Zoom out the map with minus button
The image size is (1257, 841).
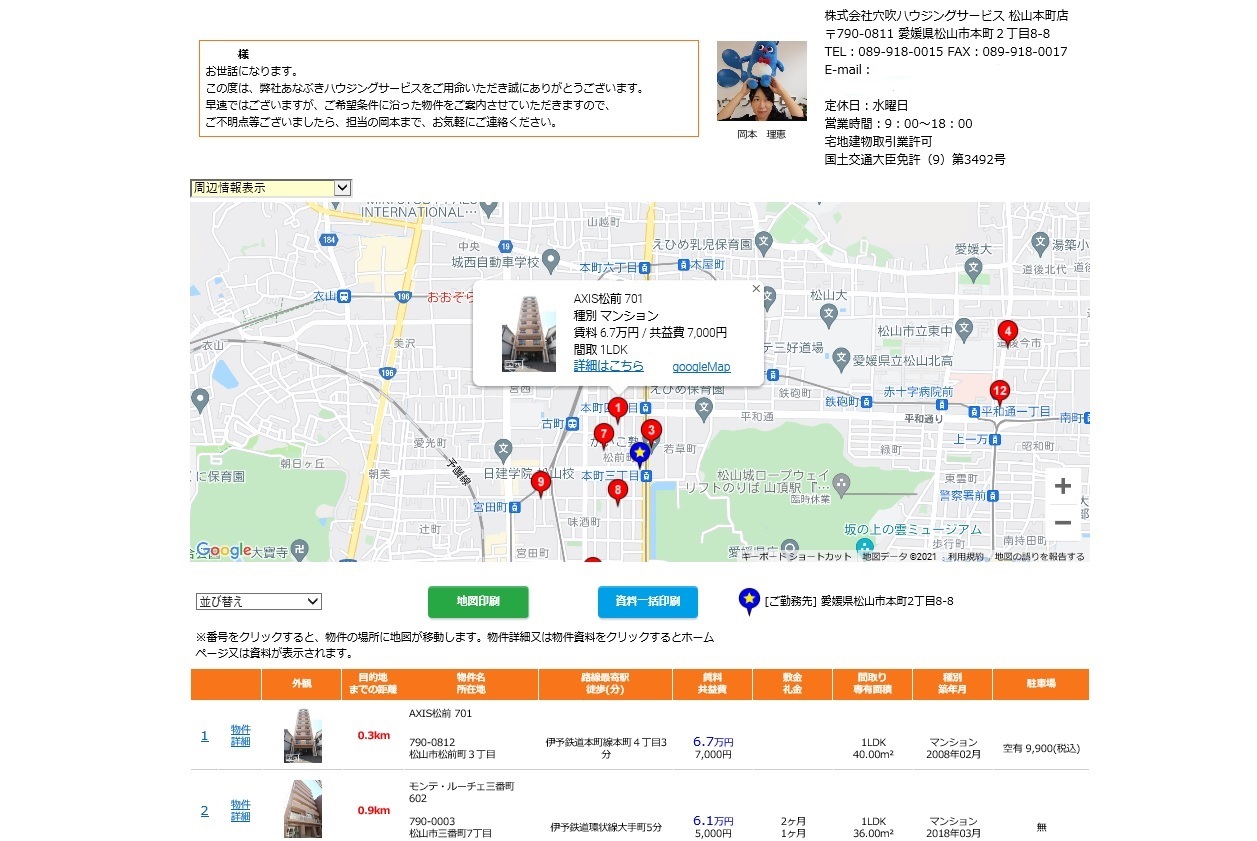coord(1062,523)
